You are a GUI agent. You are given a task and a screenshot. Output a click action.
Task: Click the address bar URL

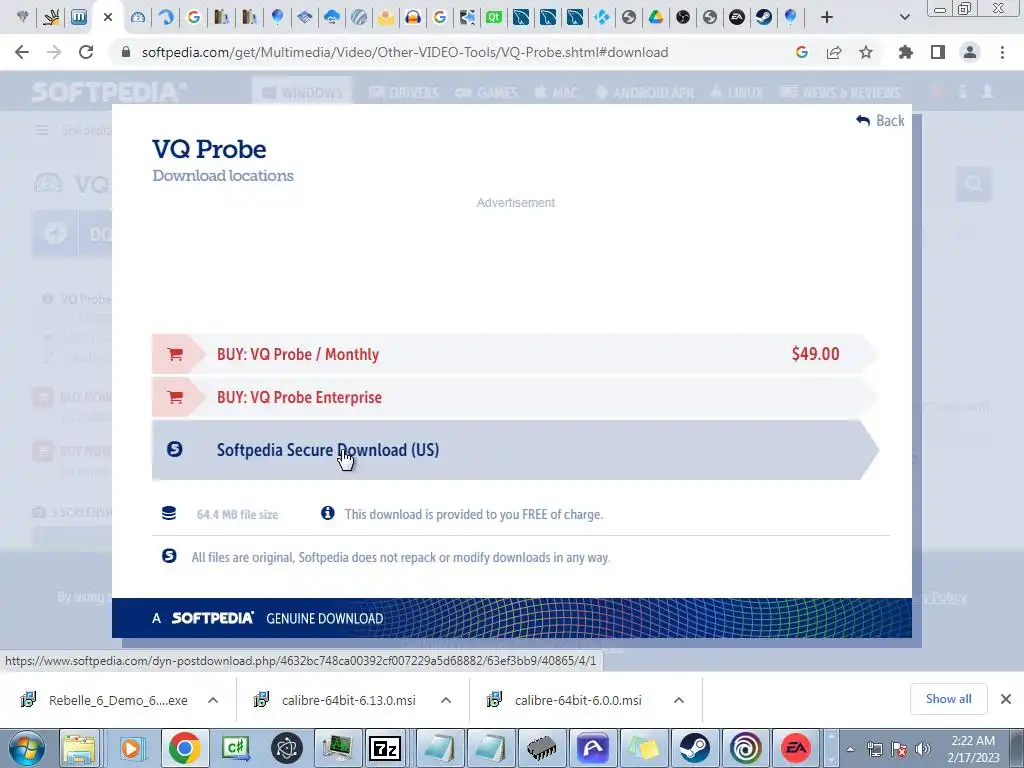pos(405,52)
